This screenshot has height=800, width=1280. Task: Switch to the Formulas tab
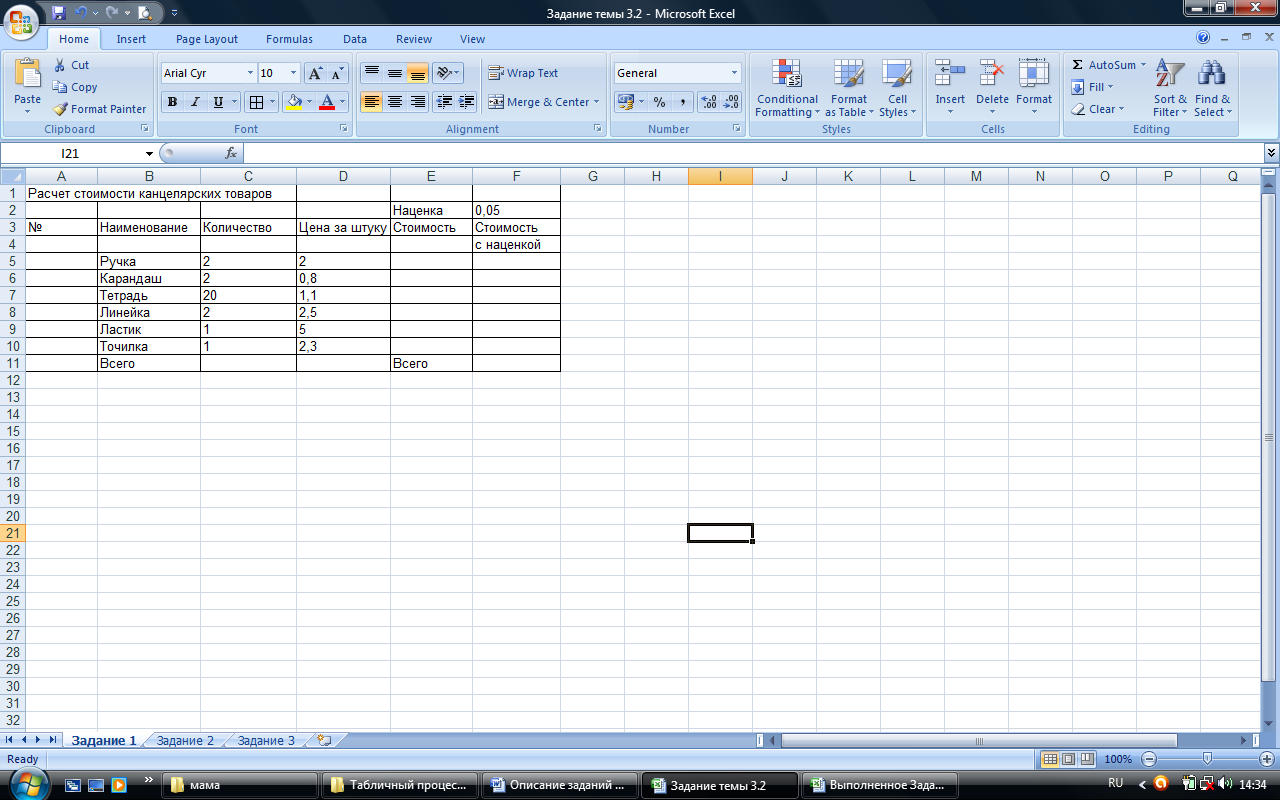coord(289,39)
